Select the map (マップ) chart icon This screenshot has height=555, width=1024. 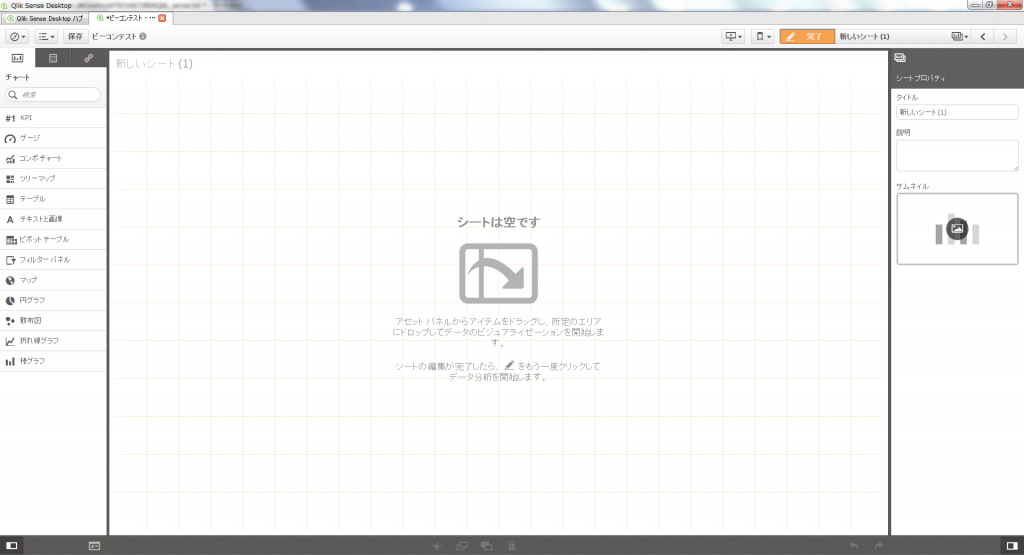click(10, 280)
